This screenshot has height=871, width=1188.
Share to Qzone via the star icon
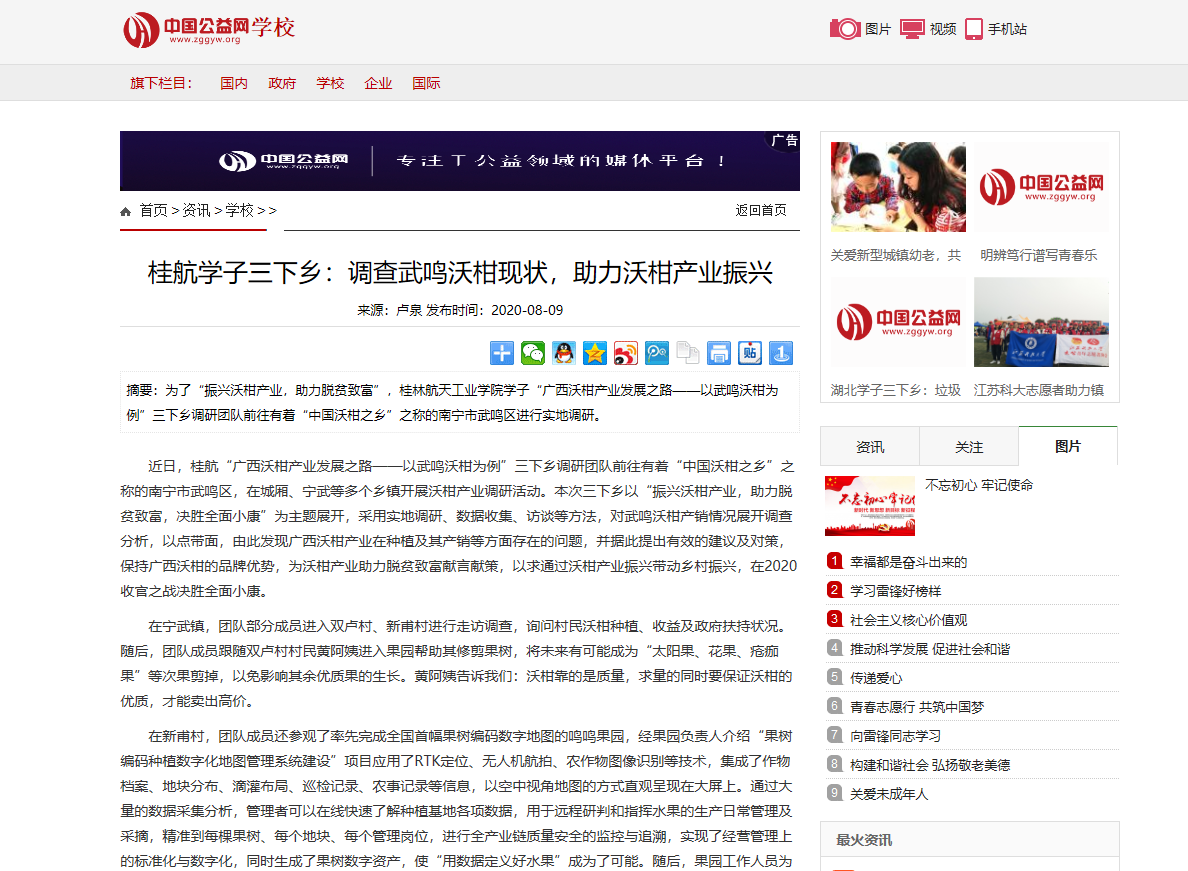[x=595, y=352]
